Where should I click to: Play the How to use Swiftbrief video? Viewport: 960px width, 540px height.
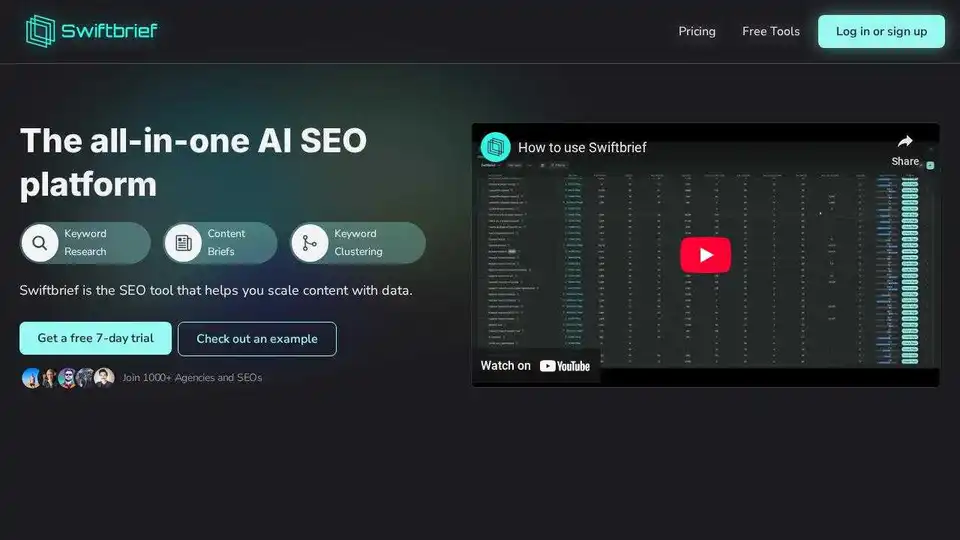[705, 255]
